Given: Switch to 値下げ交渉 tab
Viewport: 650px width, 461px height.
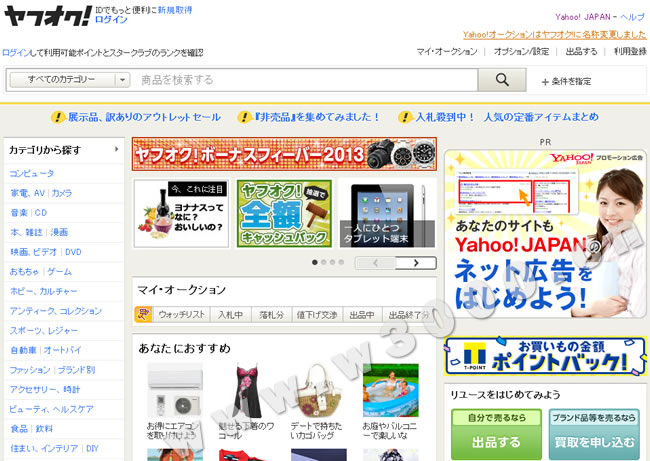Looking at the screenshot, I should [x=317, y=315].
